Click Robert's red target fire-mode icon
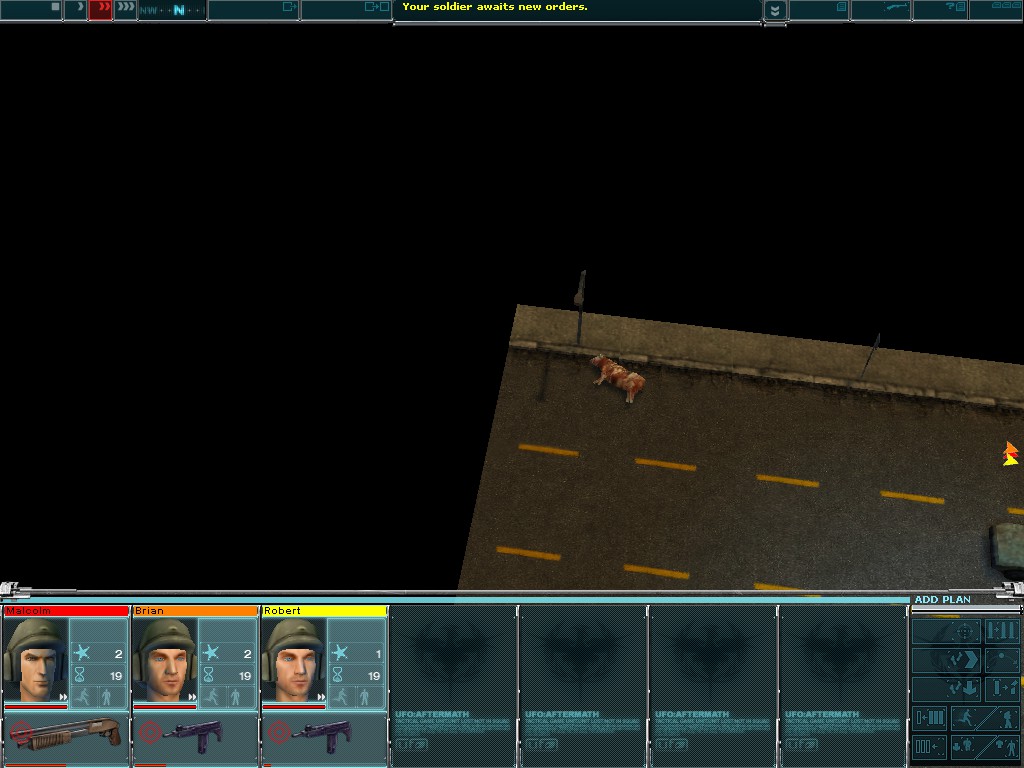The image size is (1024, 768). pos(280,732)
